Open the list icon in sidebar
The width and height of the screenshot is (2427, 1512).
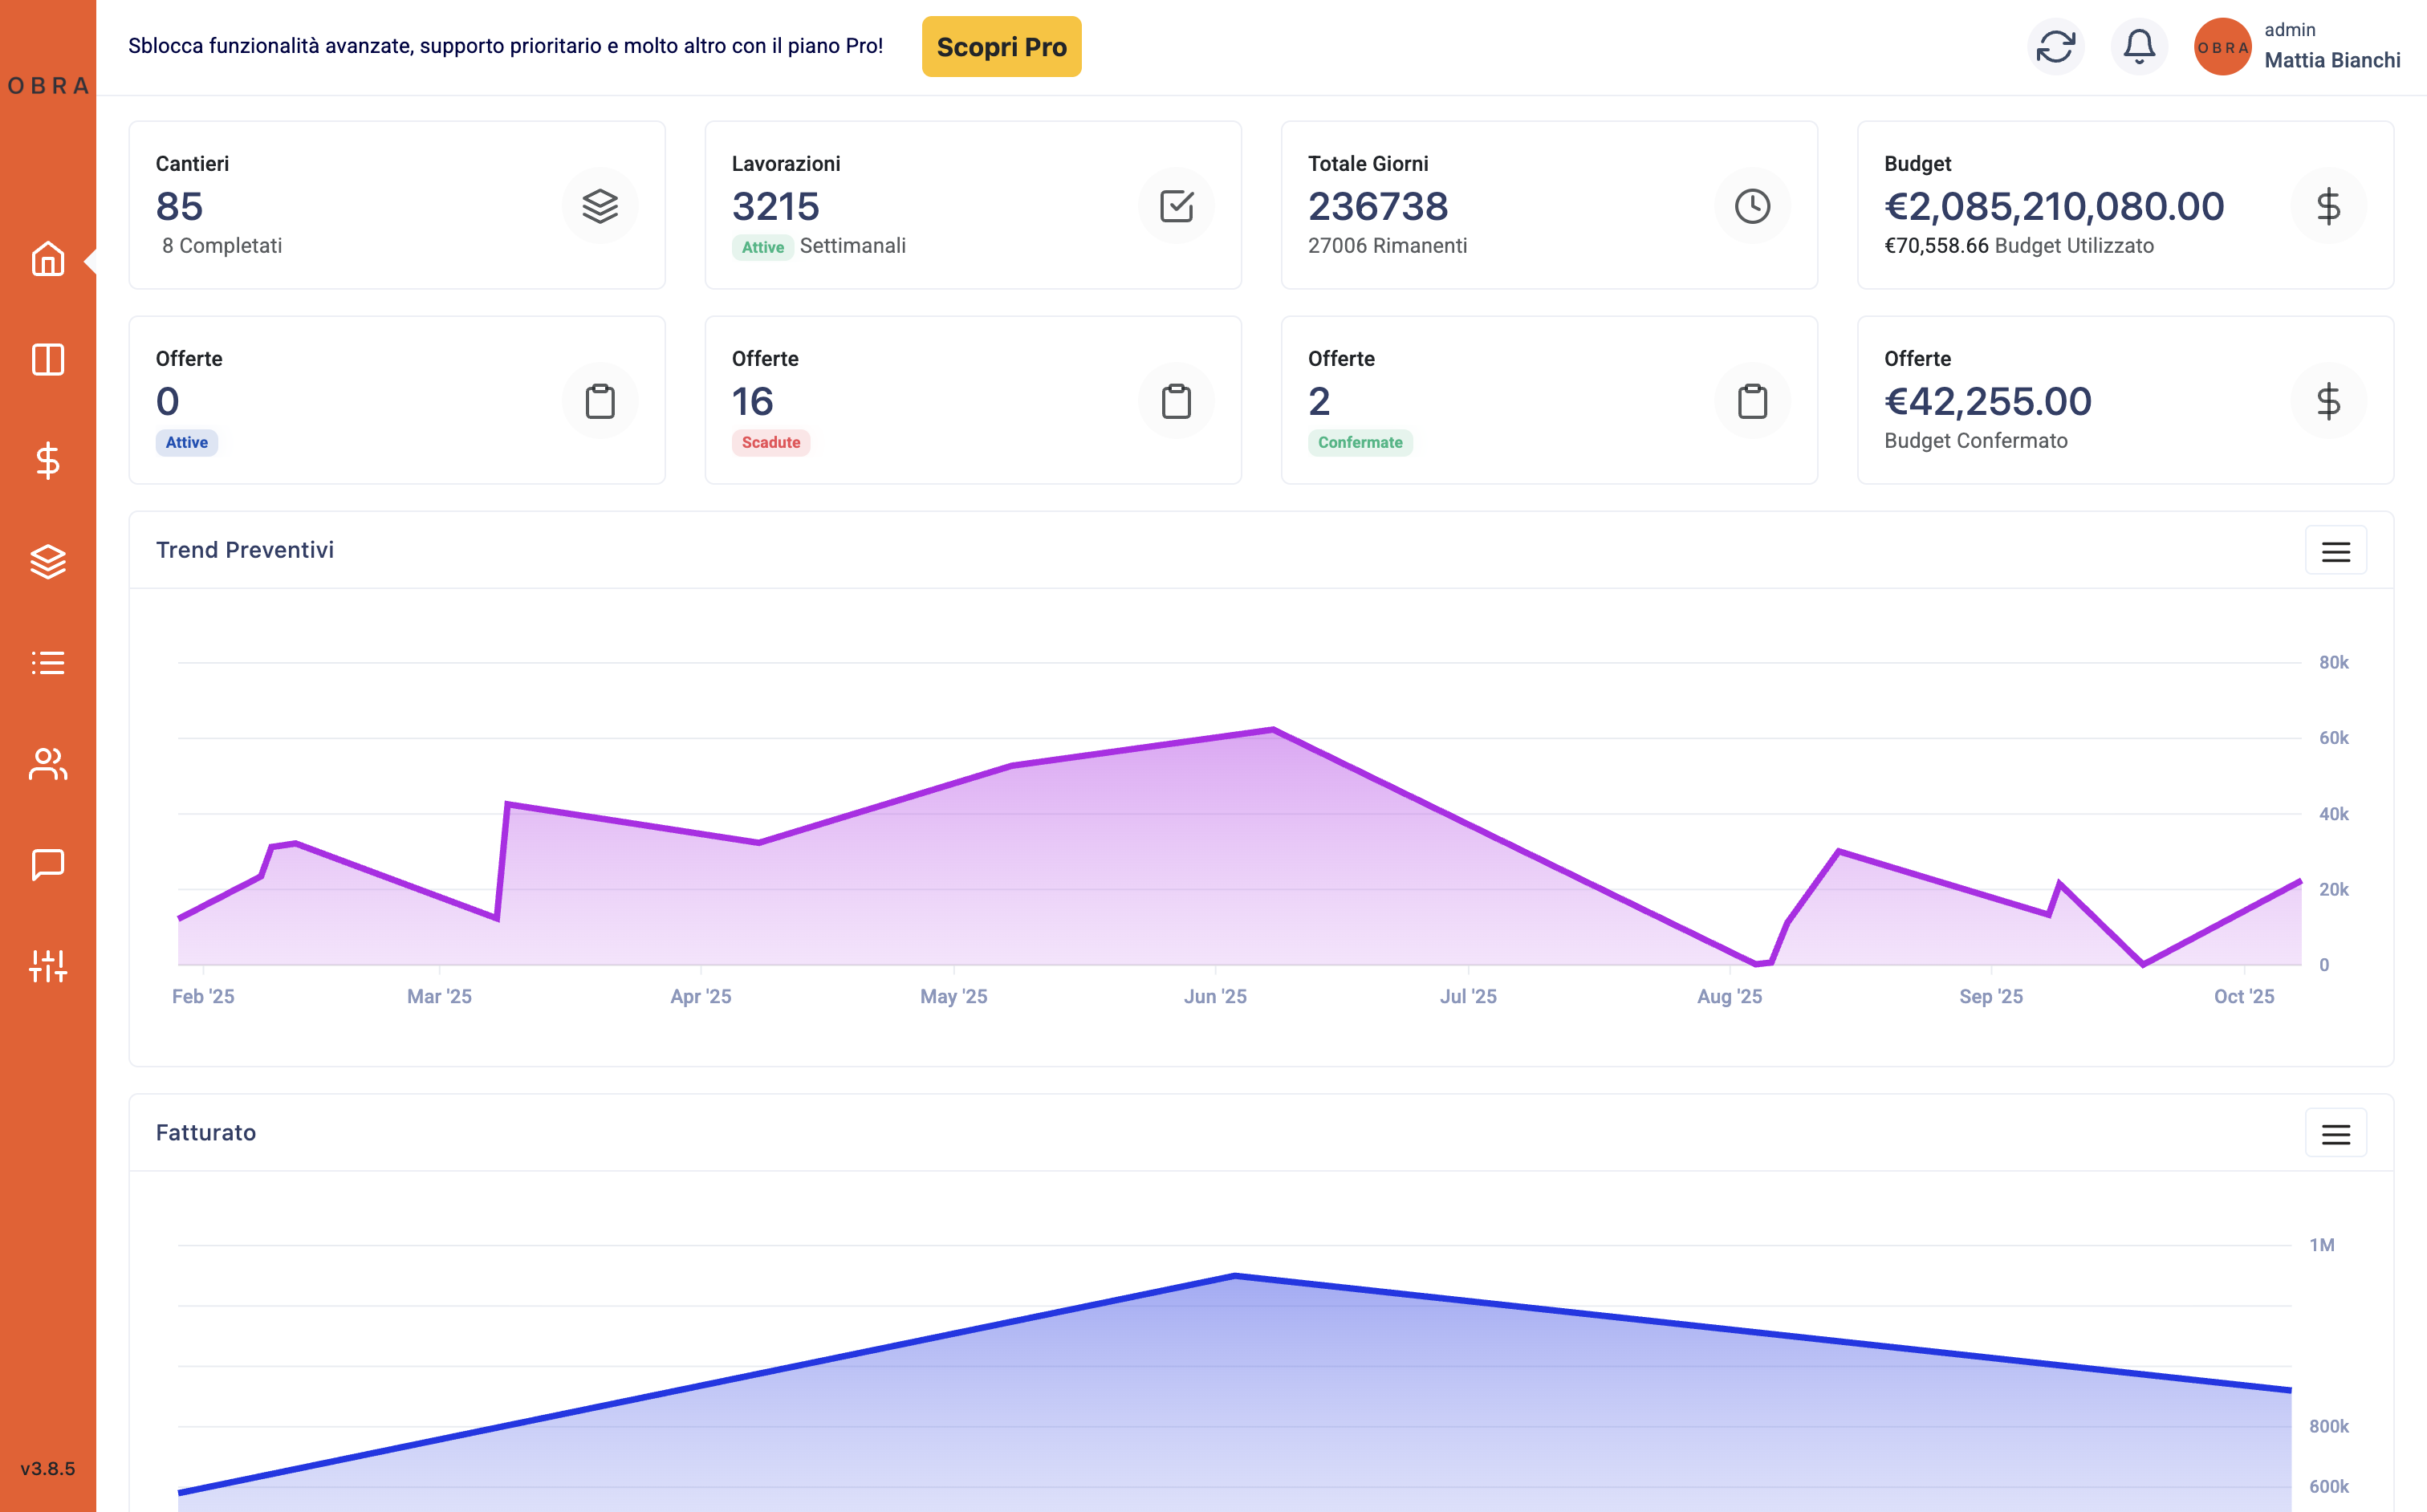click(x=48, y=662)
